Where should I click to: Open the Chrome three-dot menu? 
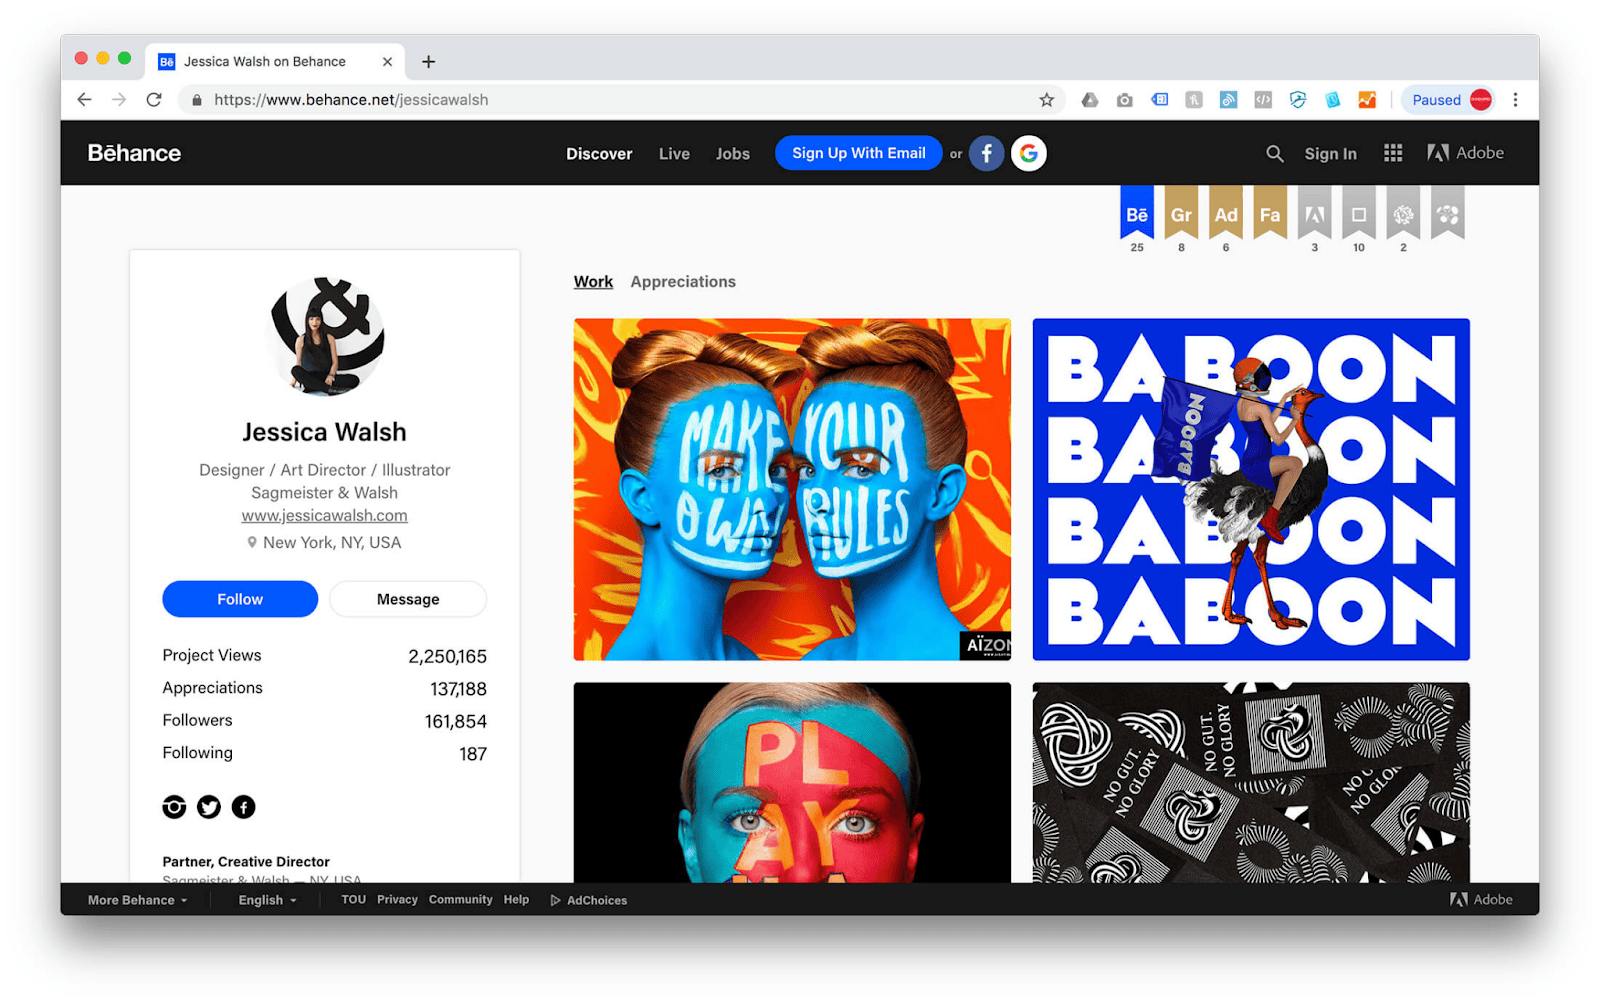[x=1515, y=100]
